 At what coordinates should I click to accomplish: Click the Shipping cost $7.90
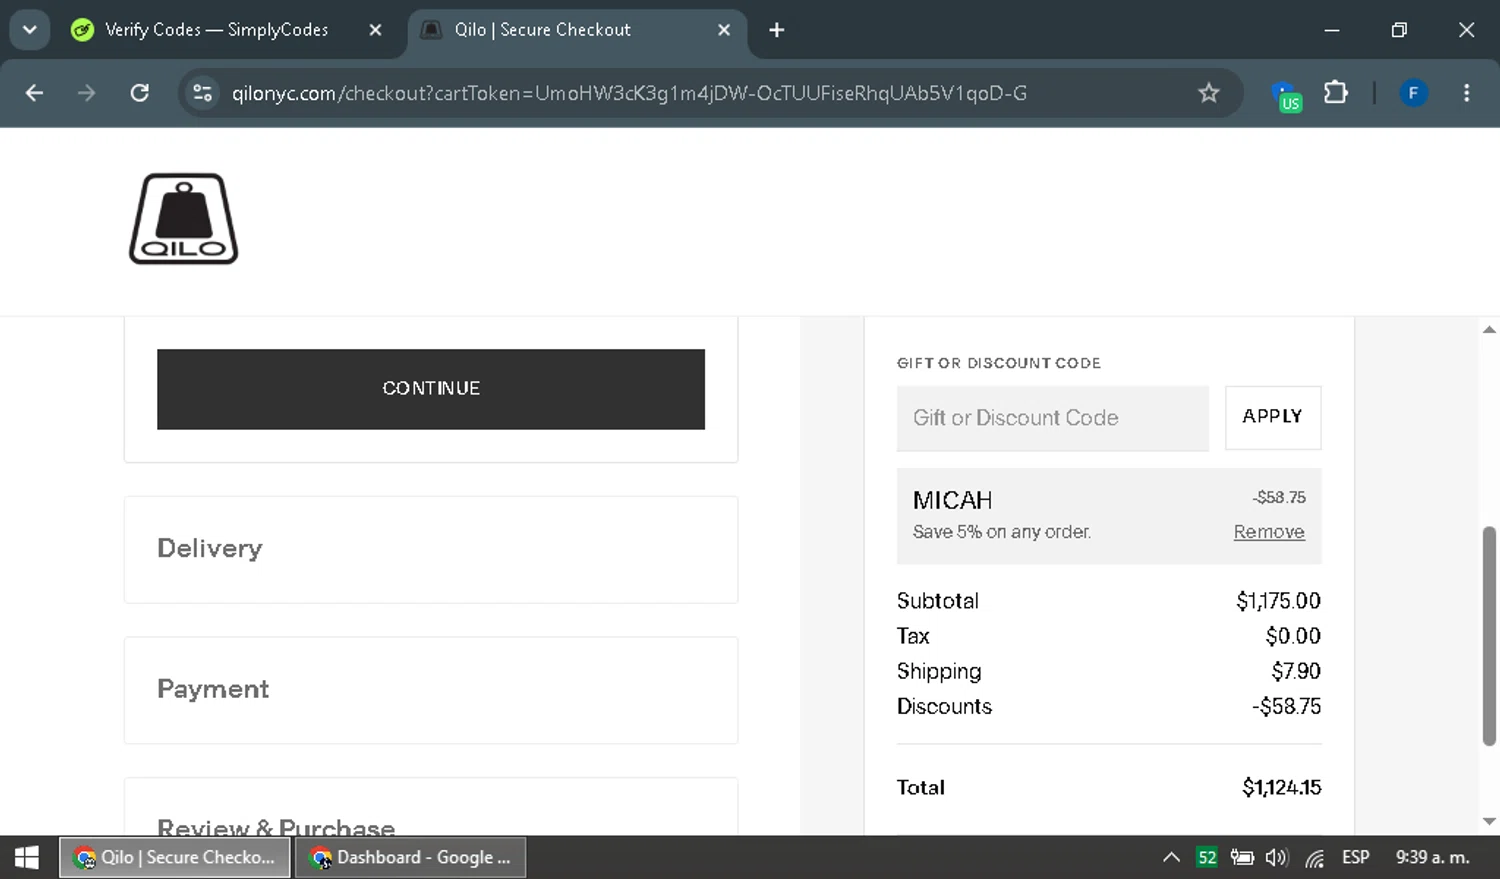point(1296,671)
